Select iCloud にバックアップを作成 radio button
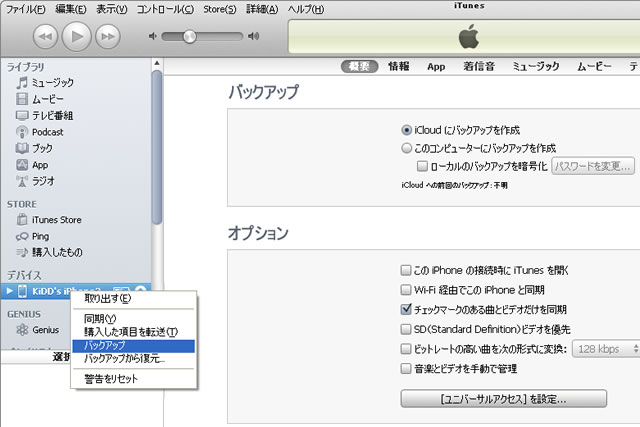The image size is (640, 427). 406,130
